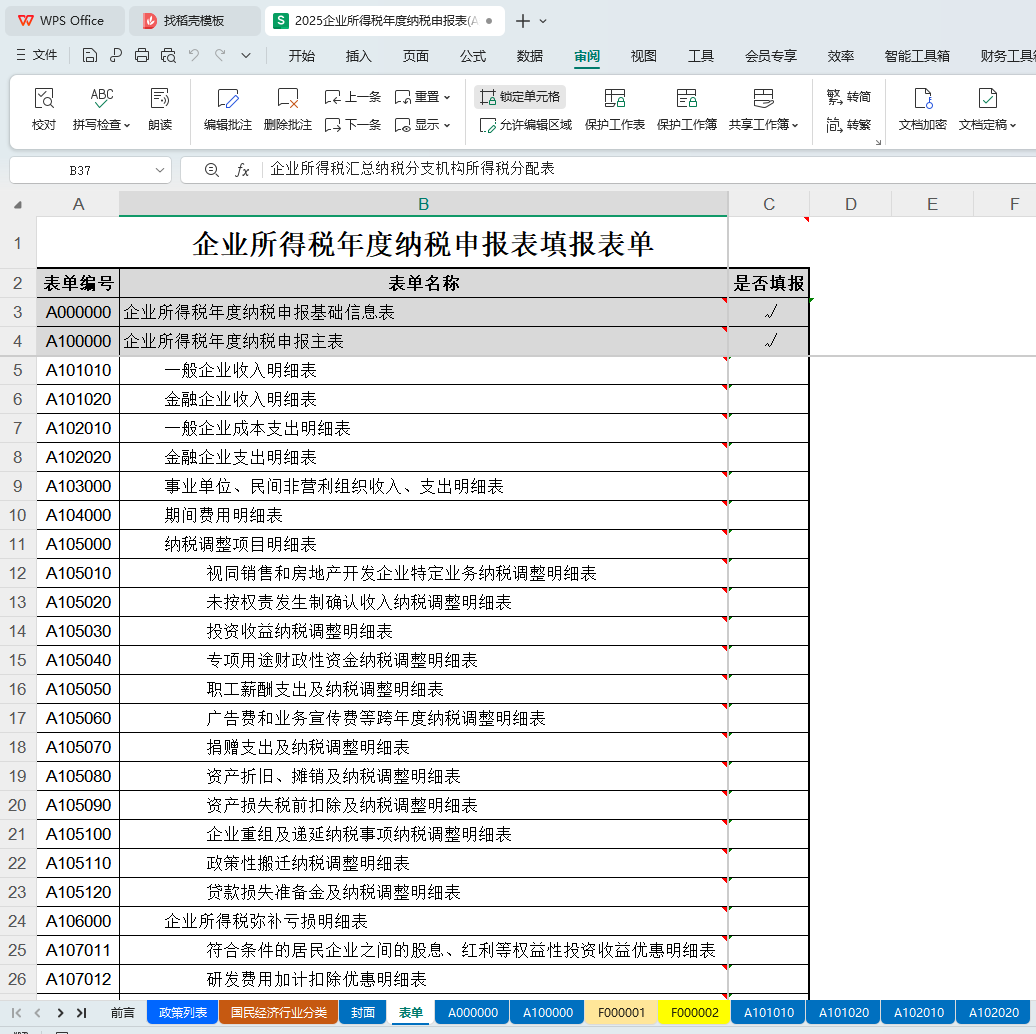The height and width of the screenshot is (1034, 1036).
Task: Open the 文件 menu
Action: (37, 55)
